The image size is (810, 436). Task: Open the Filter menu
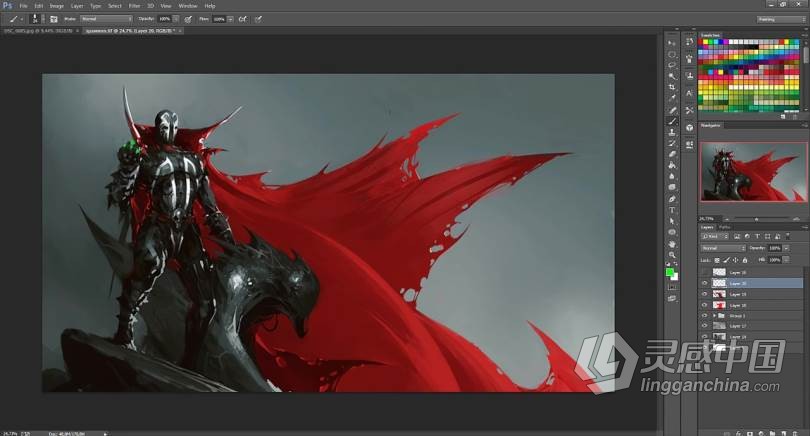pyautogui.click(x=134, y=6)
